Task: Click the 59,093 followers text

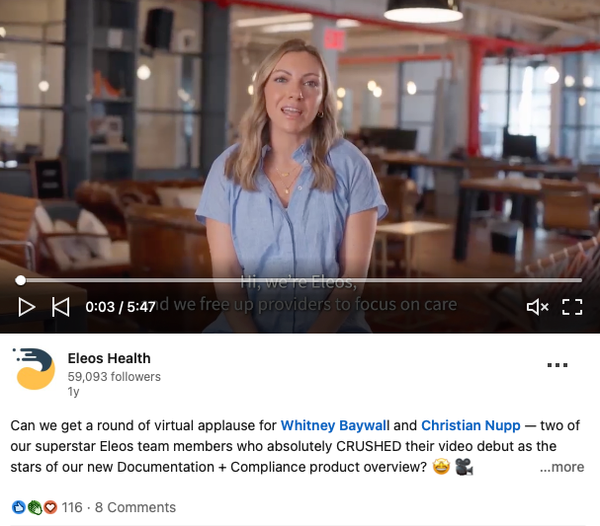Action: 114,377
